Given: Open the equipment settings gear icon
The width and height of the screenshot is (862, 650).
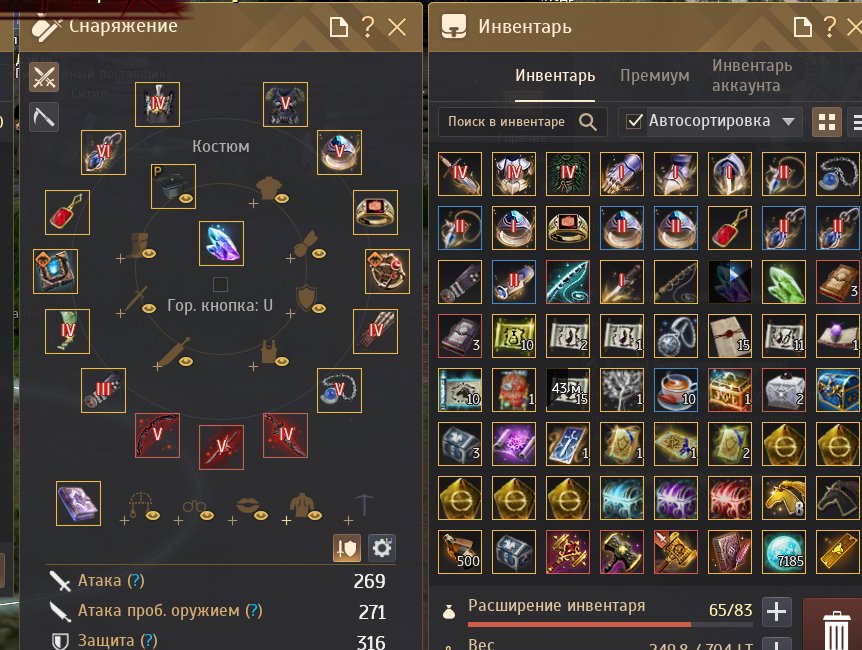Looking at the screenshot, I should (382, 548).
